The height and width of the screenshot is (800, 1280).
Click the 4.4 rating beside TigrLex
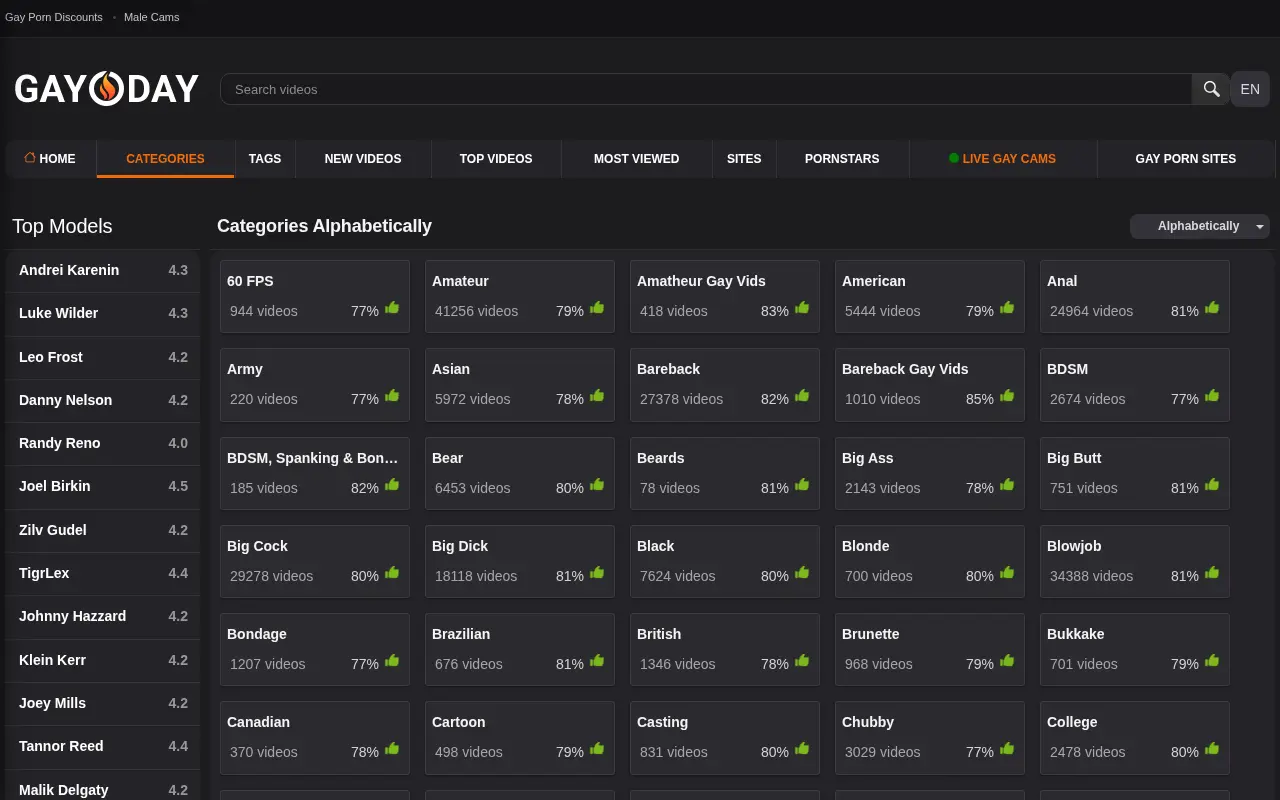pyautogui.click(x=178, y=573)
